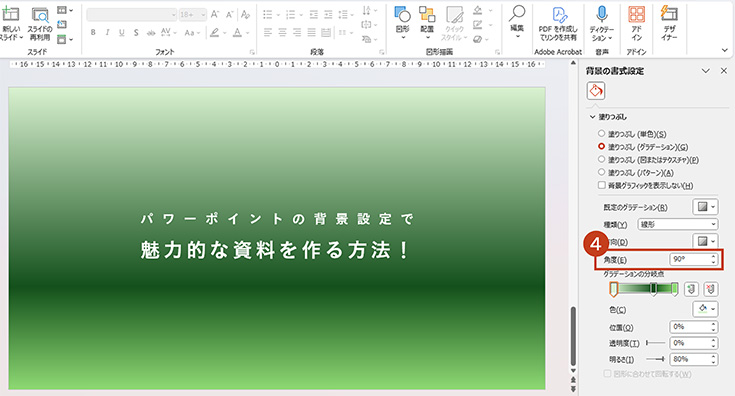
Task: Open slide Section dropdown
Action: click(65, 39)
